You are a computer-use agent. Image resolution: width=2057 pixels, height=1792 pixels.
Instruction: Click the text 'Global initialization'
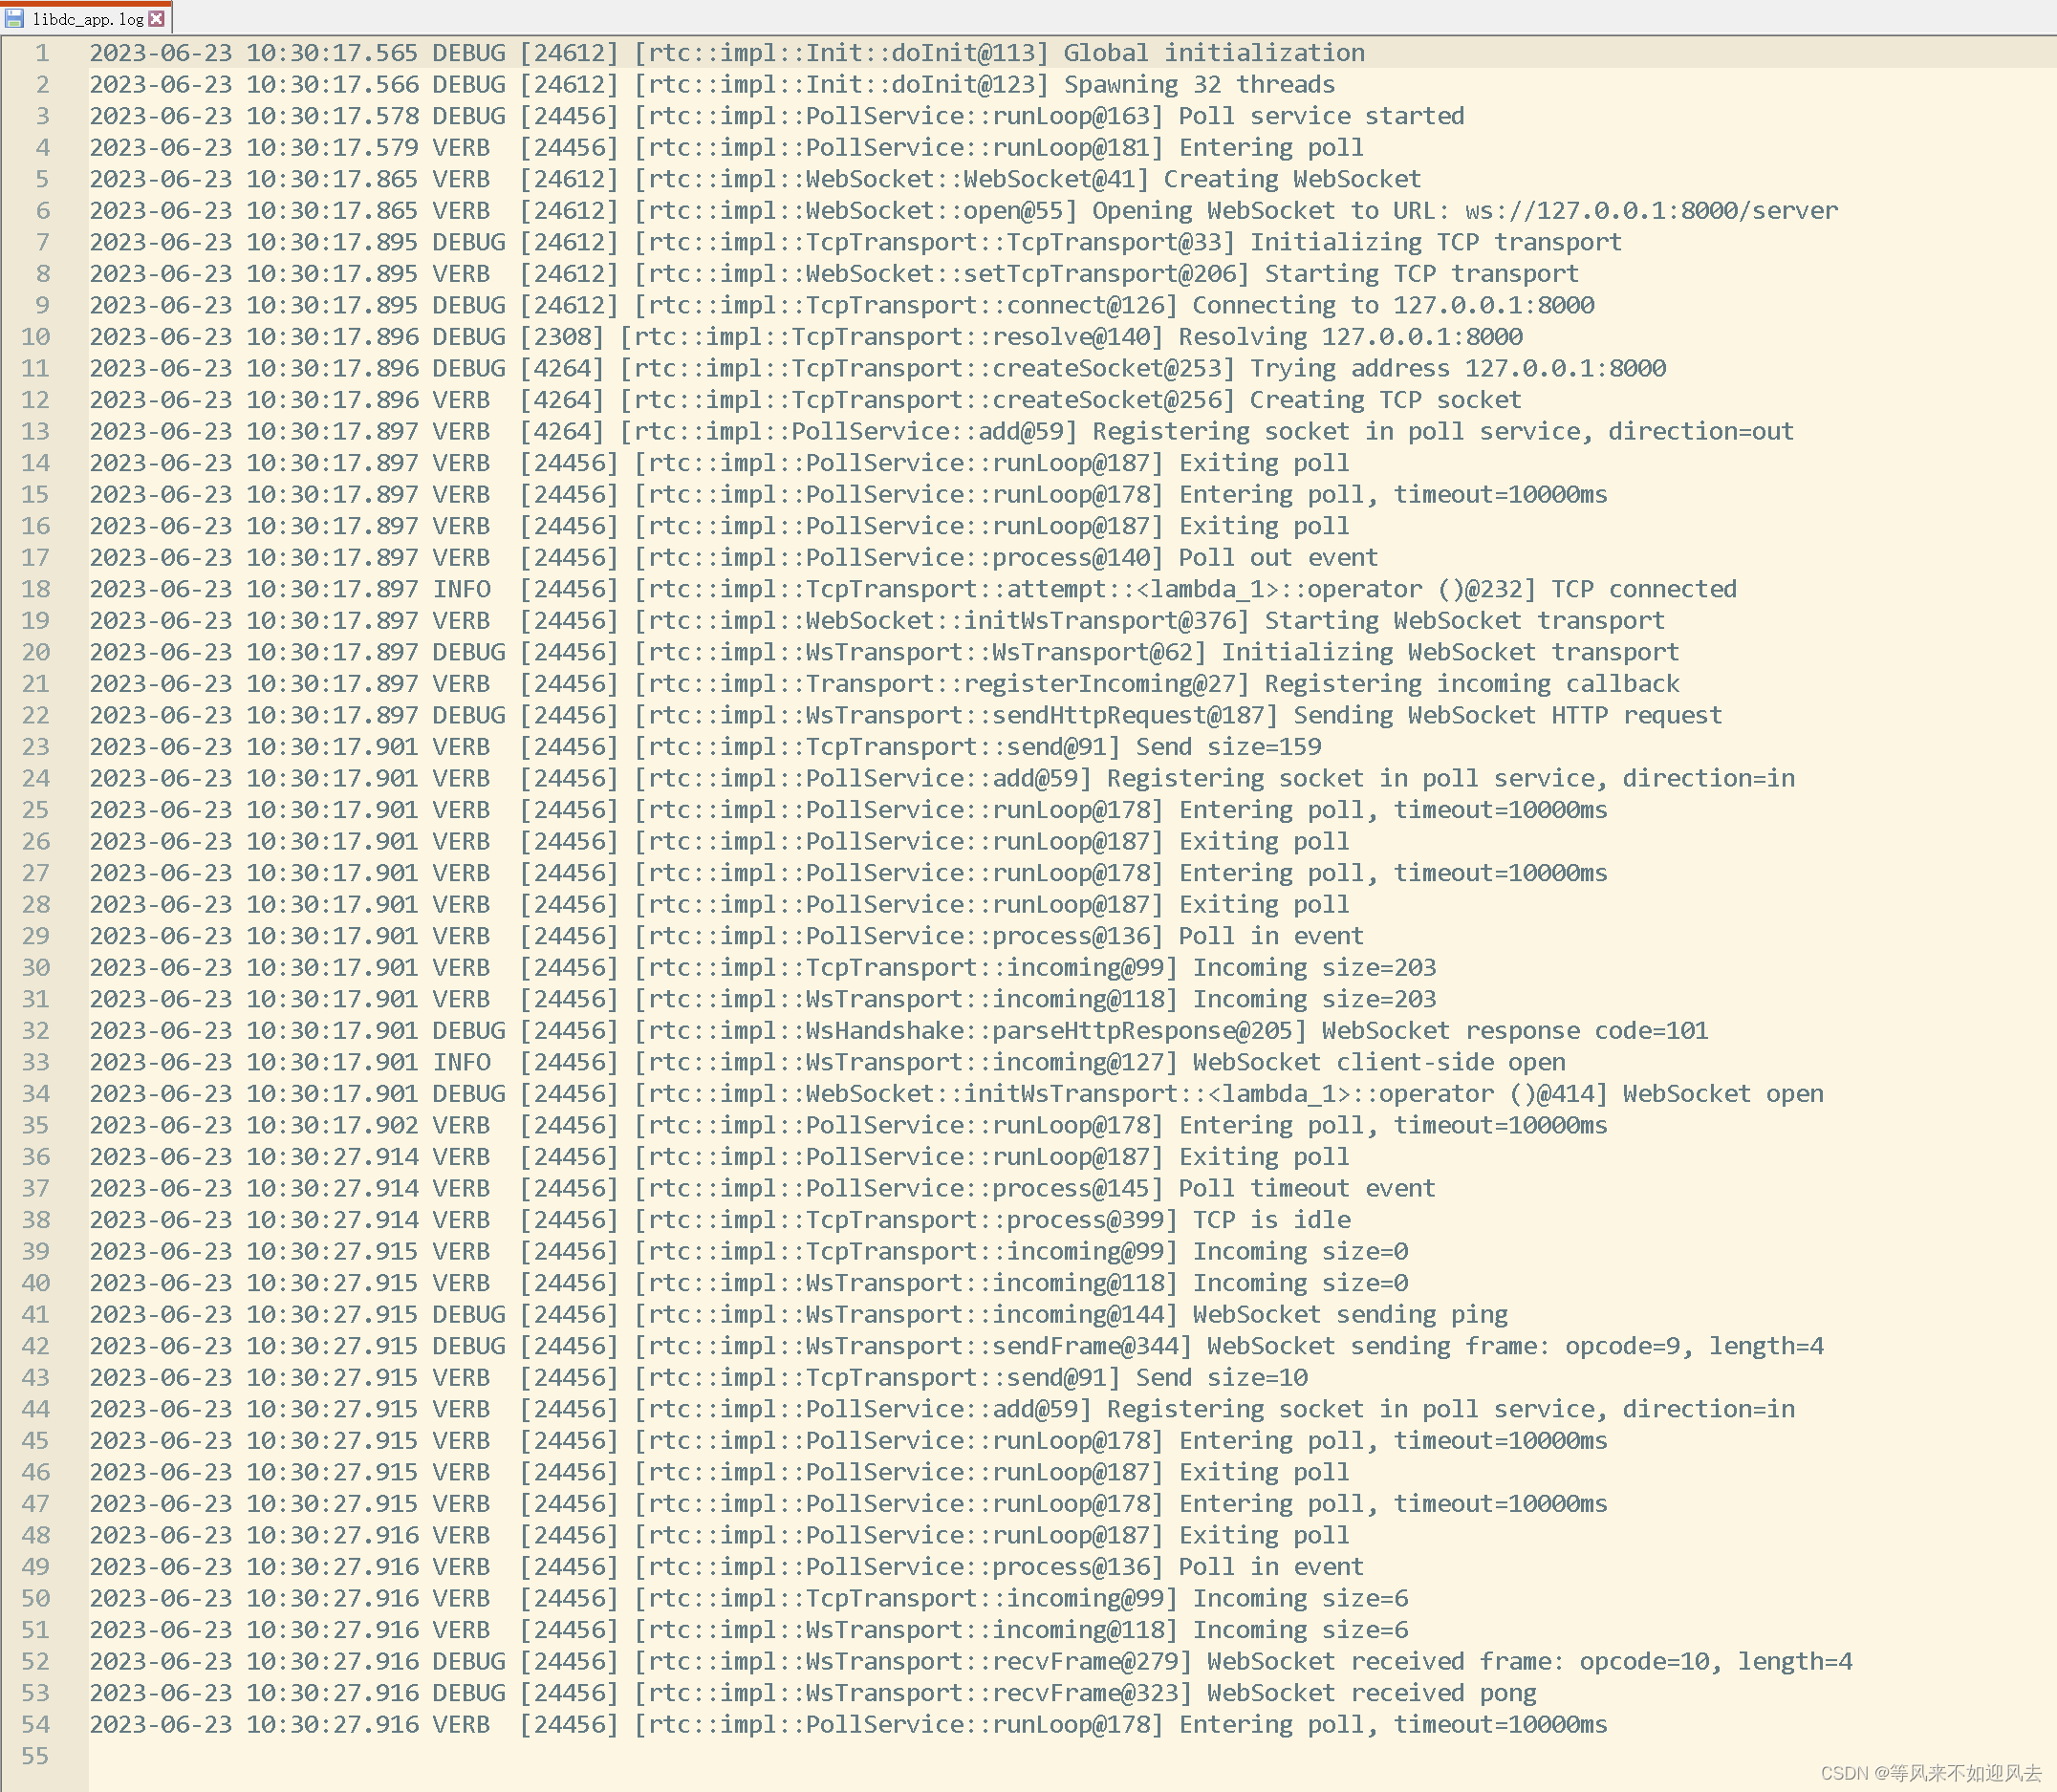tap(1213, 53)
